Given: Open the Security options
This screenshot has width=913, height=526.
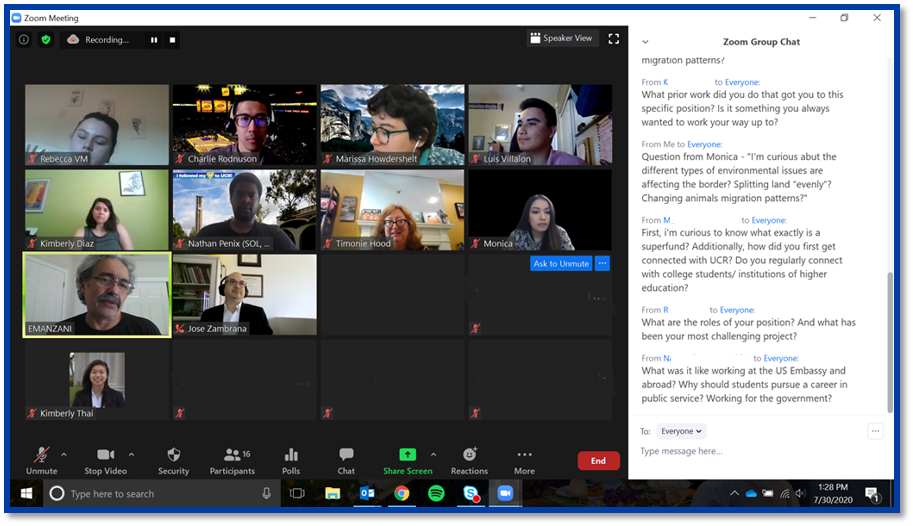Looking at the screenshot, I should click(173, 460).
